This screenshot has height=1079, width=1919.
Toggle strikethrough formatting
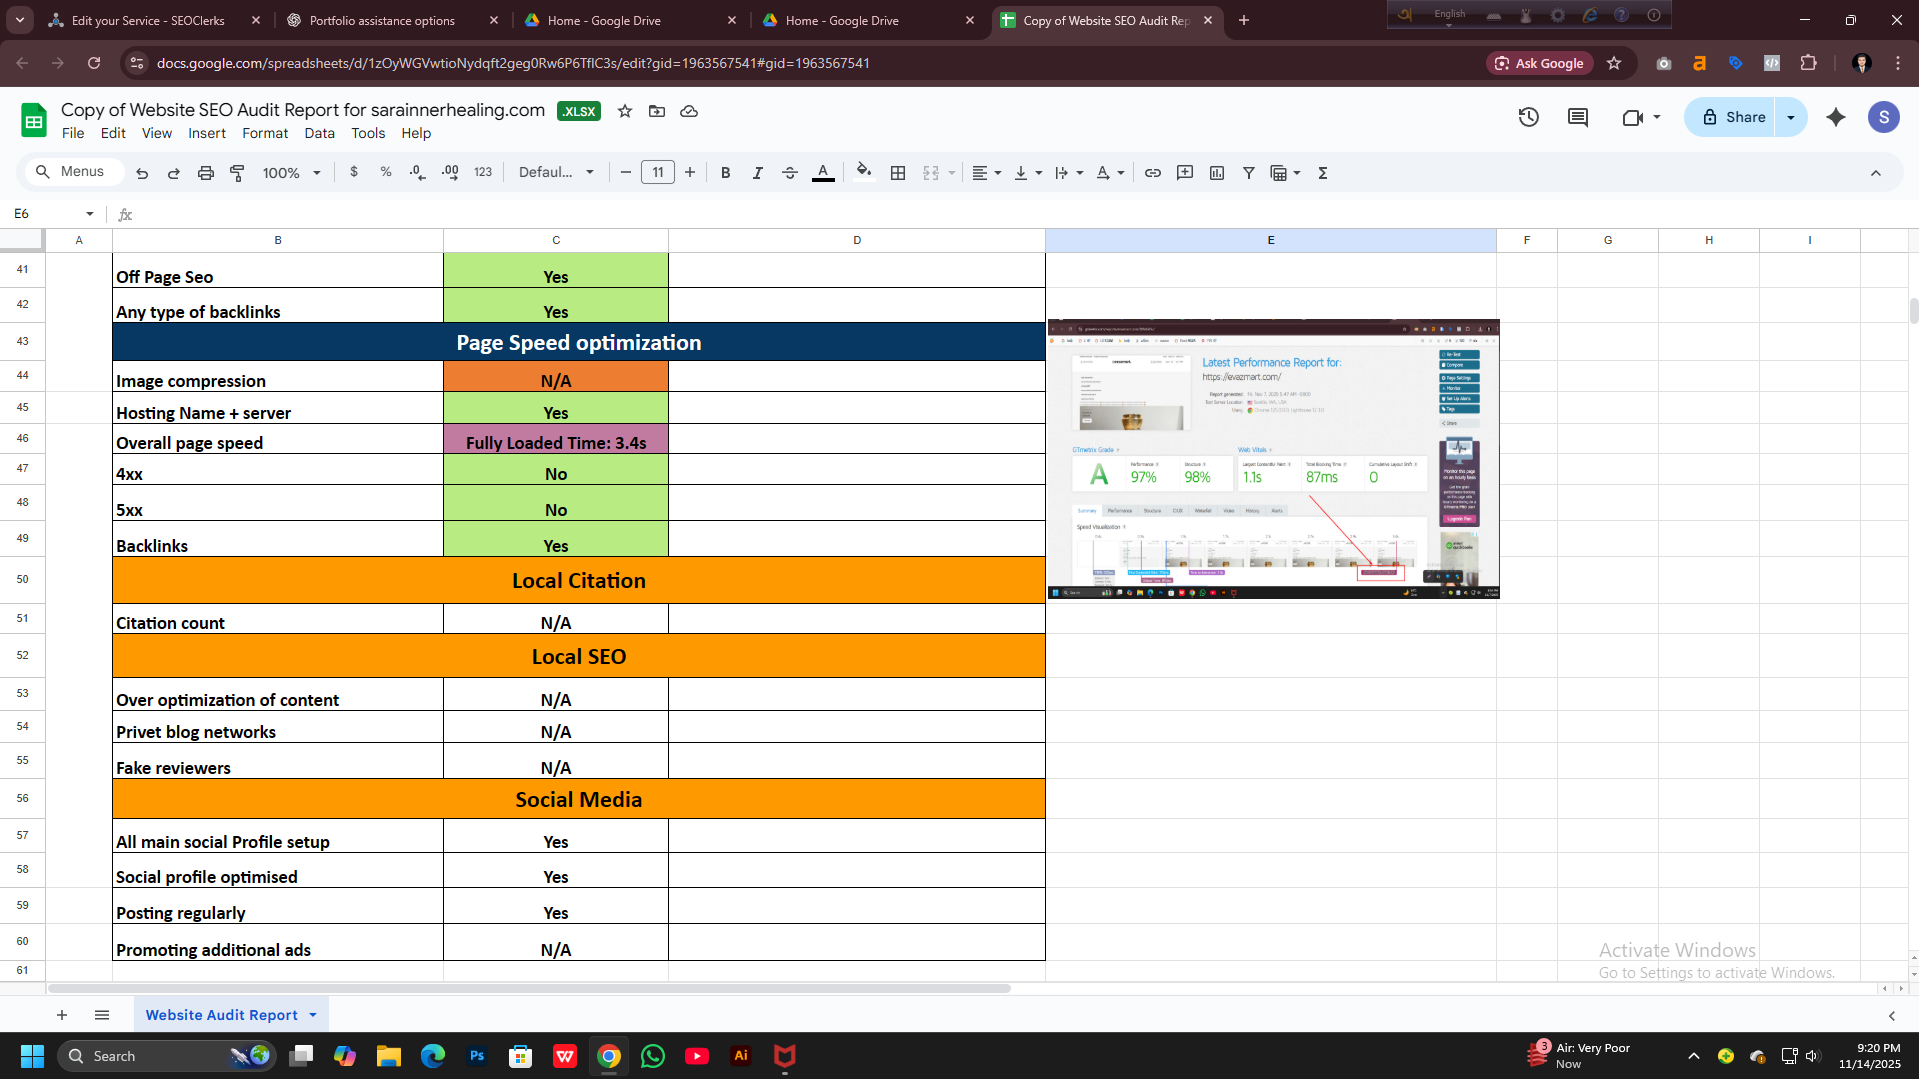789,173
